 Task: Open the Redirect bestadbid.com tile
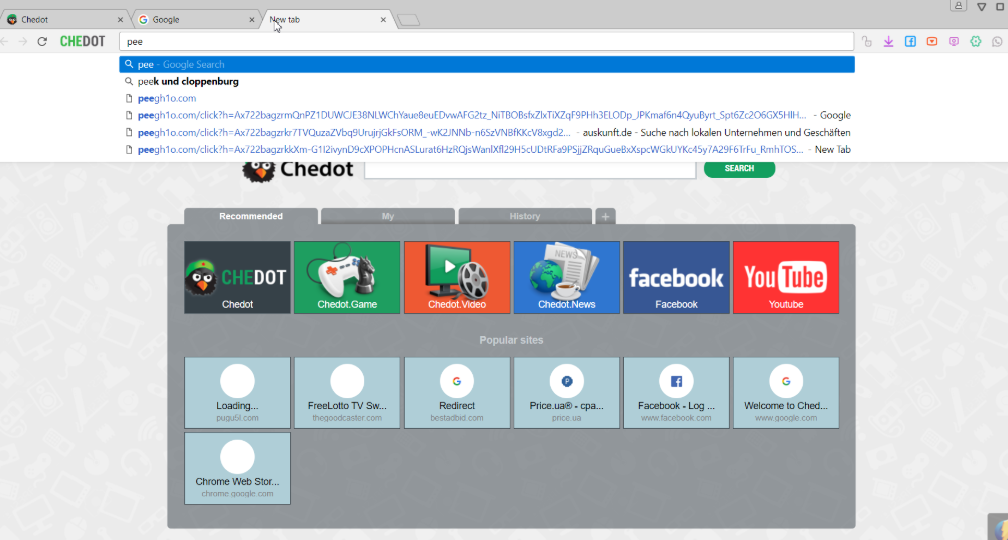point(457,393)
